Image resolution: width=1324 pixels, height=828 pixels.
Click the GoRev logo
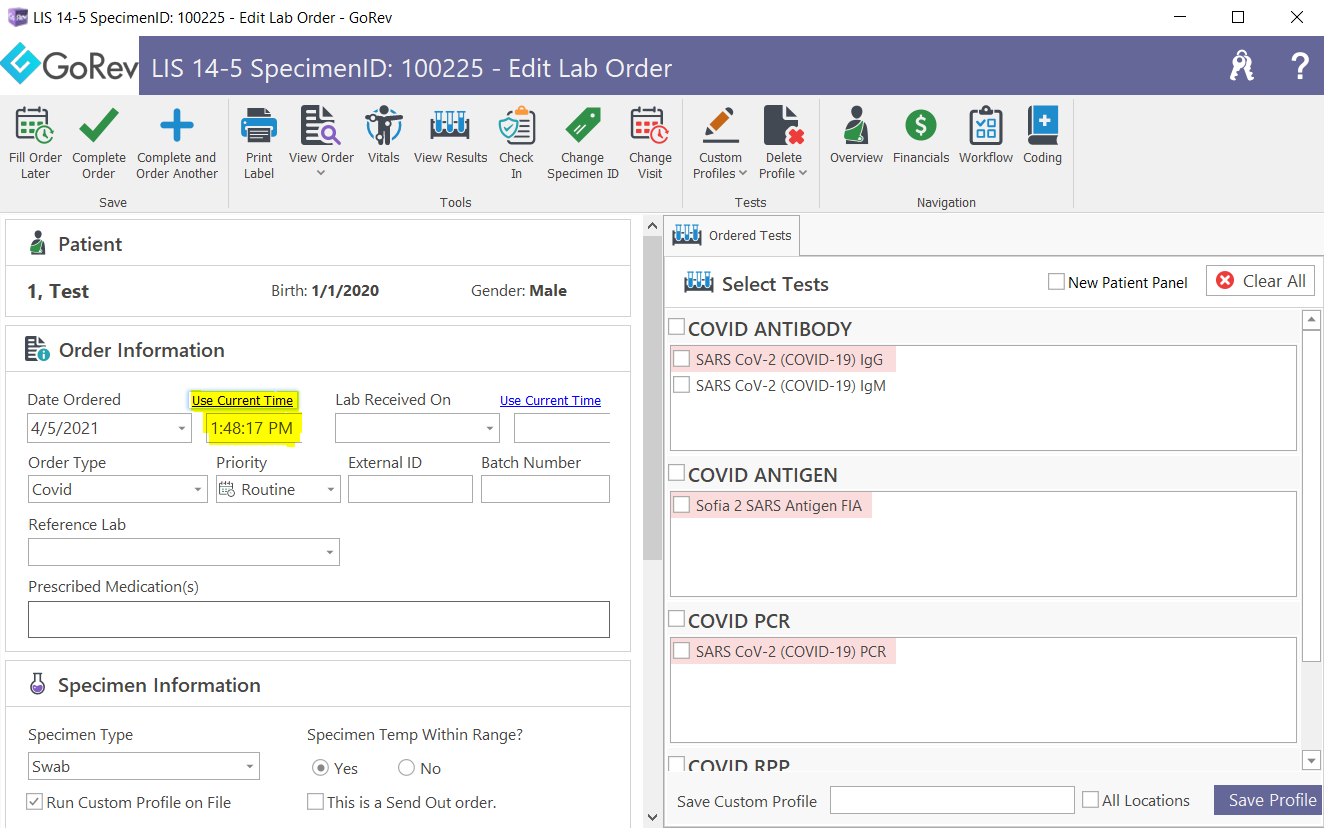tap(69, 66)
